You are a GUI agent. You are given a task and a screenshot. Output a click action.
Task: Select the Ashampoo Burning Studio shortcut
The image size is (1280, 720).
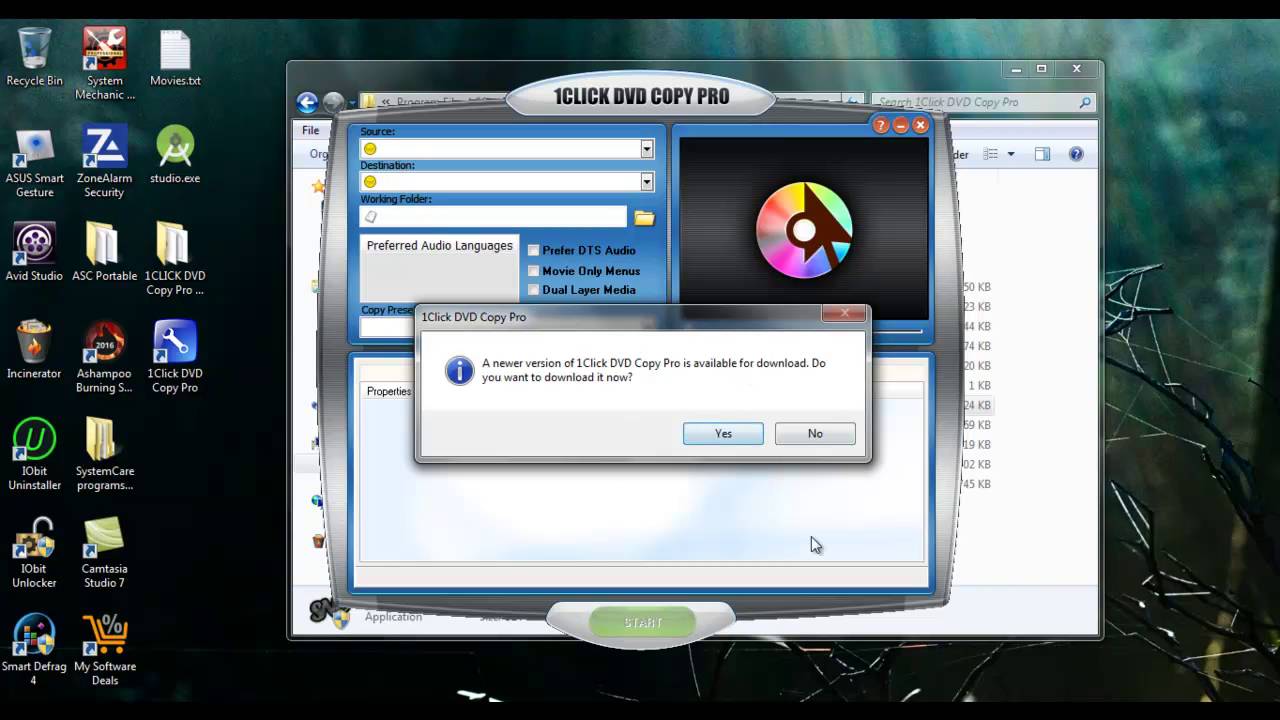[x=104, y=357]
